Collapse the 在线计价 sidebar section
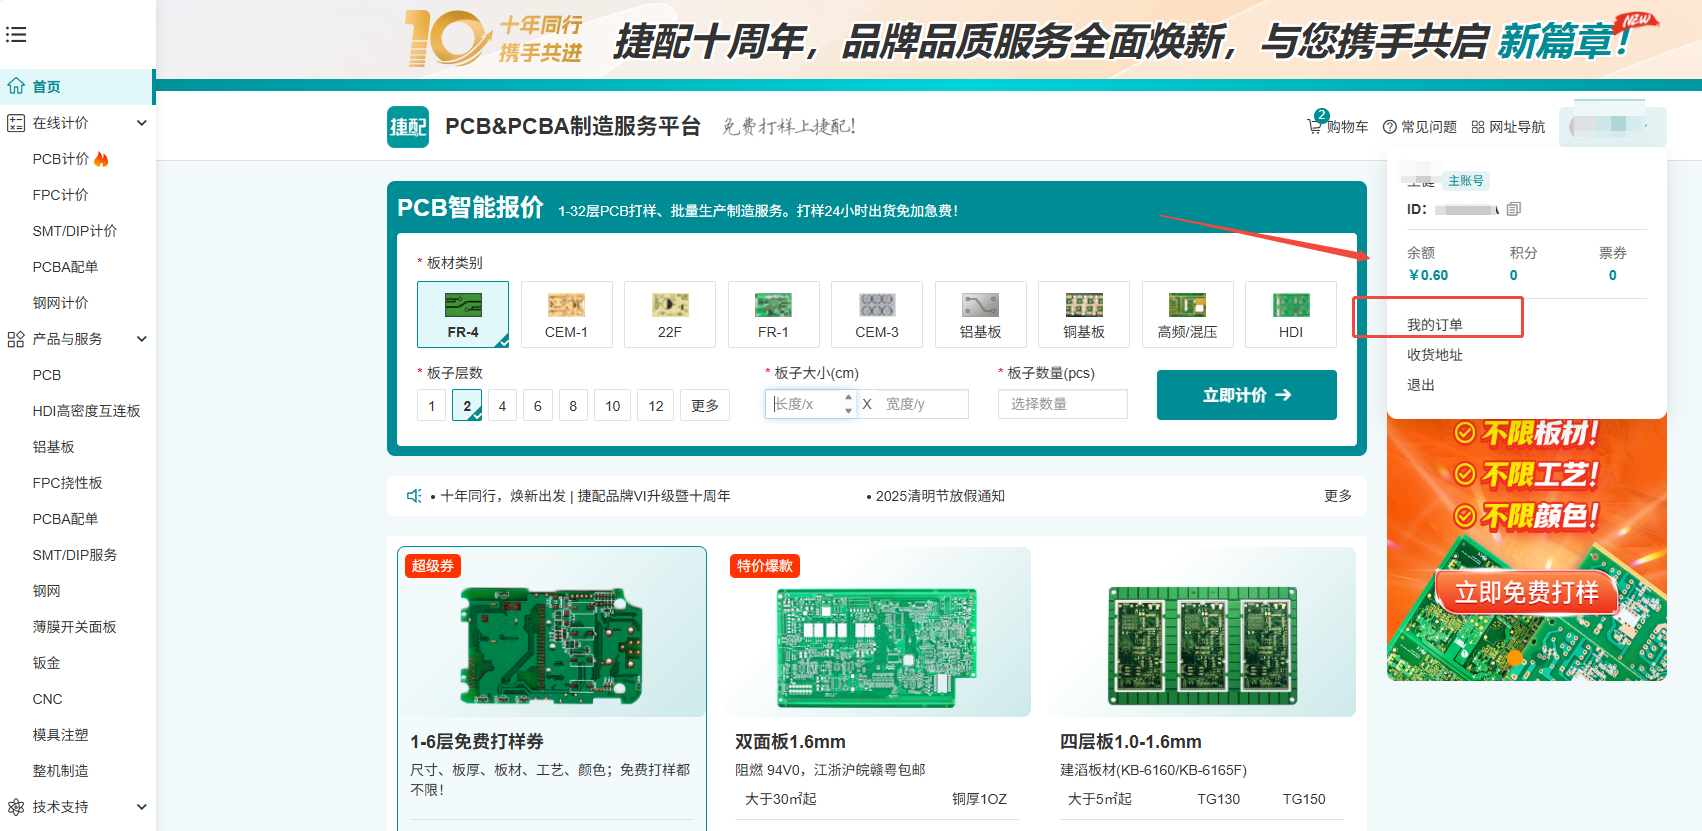Viewport: 1702px width, 831px height. (141, 123)
